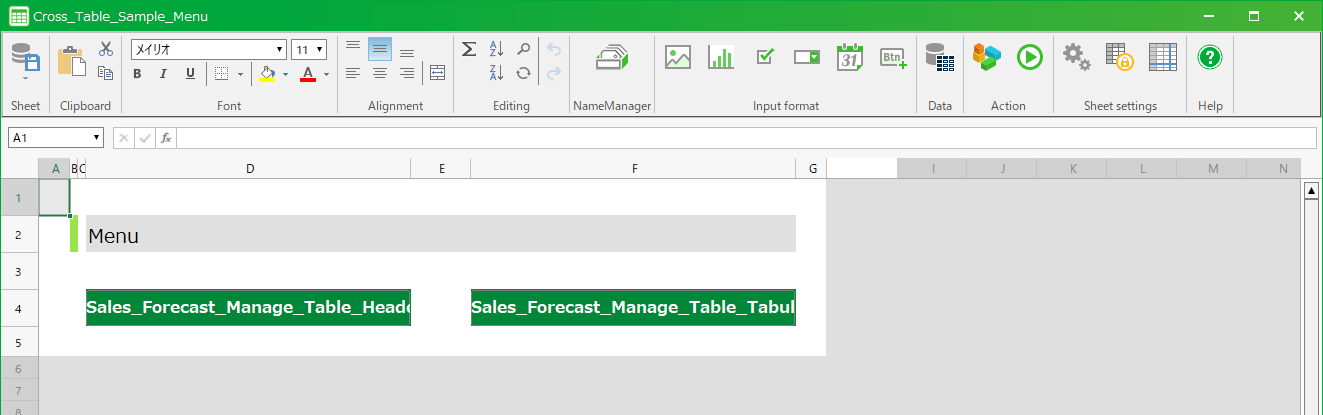Open the NameManager tool

pyautogui.click(x=611, y=59)
